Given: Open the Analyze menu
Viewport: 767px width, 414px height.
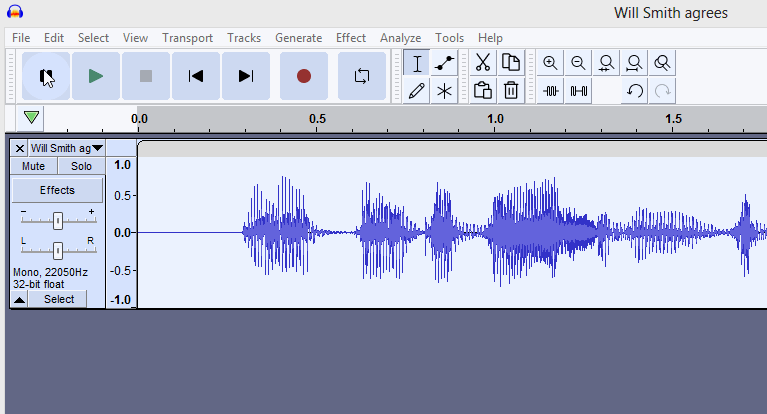Looking at the screenshot, I should [x=401, y=38].
